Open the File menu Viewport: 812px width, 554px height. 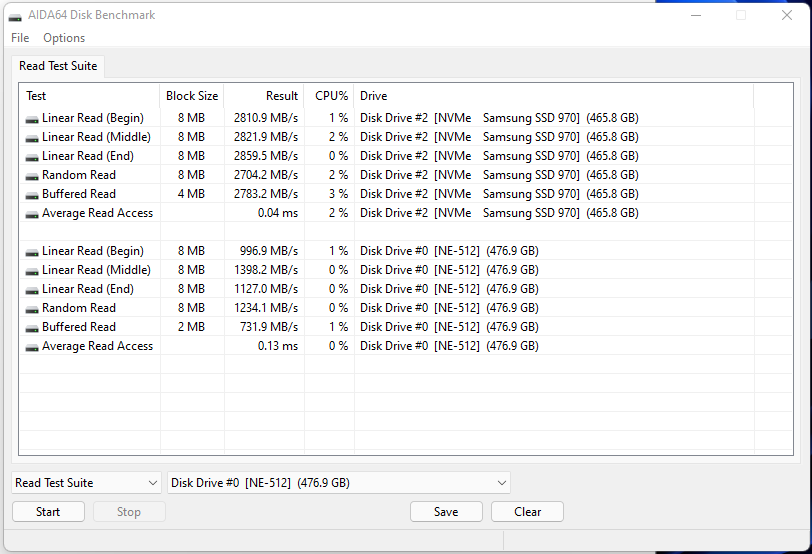(20, 38)
